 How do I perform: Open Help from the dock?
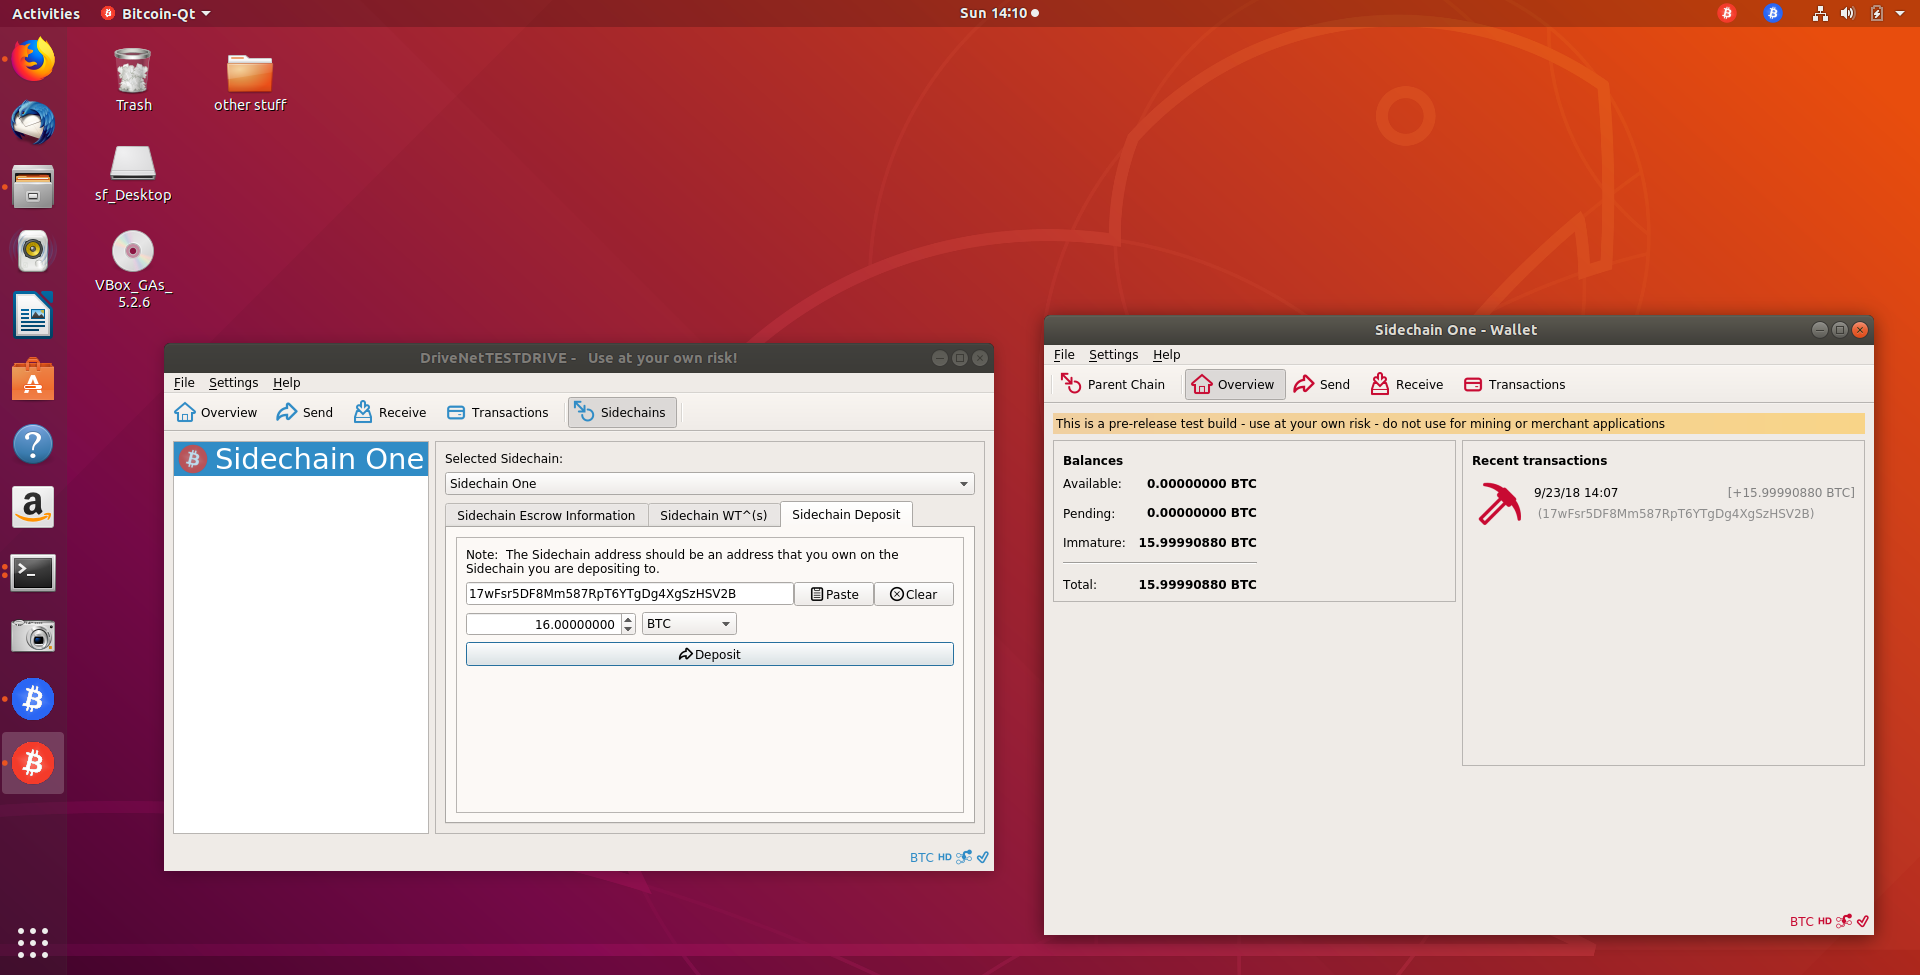[x=33, y=443]
